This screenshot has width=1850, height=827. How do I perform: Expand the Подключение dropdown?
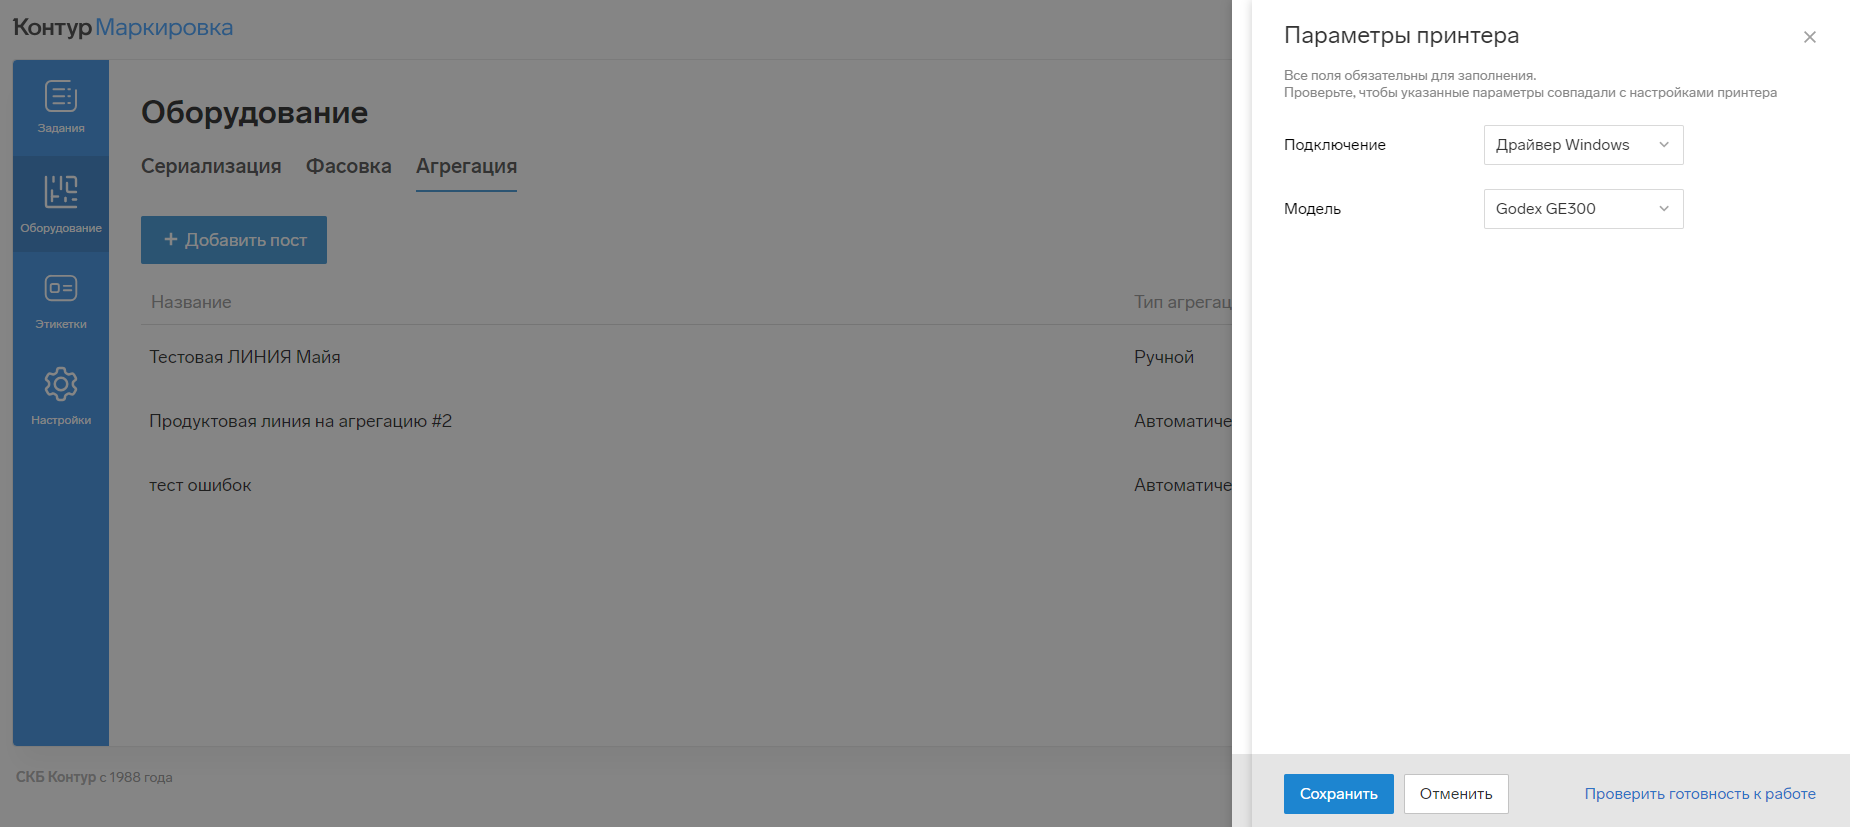coord(1582,145)
